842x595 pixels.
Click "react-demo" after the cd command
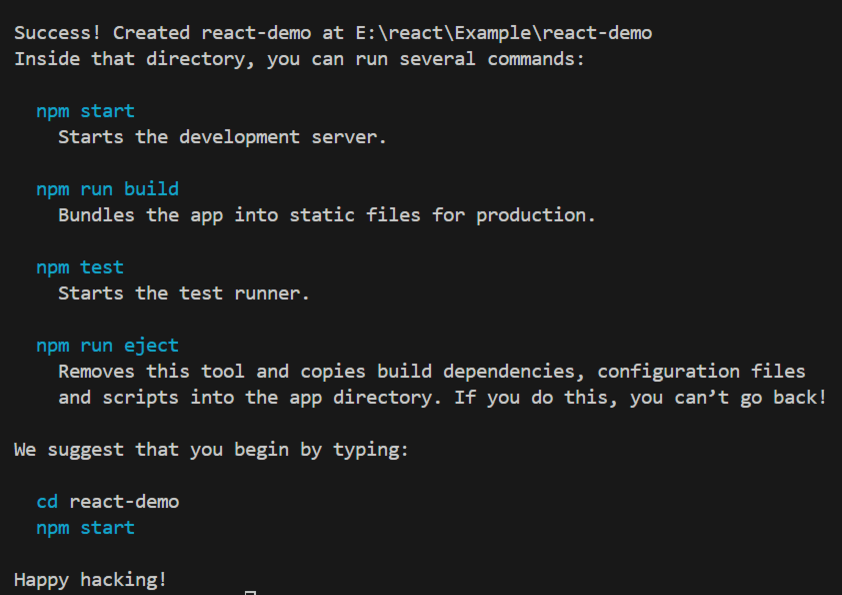[x=124, y=501]
